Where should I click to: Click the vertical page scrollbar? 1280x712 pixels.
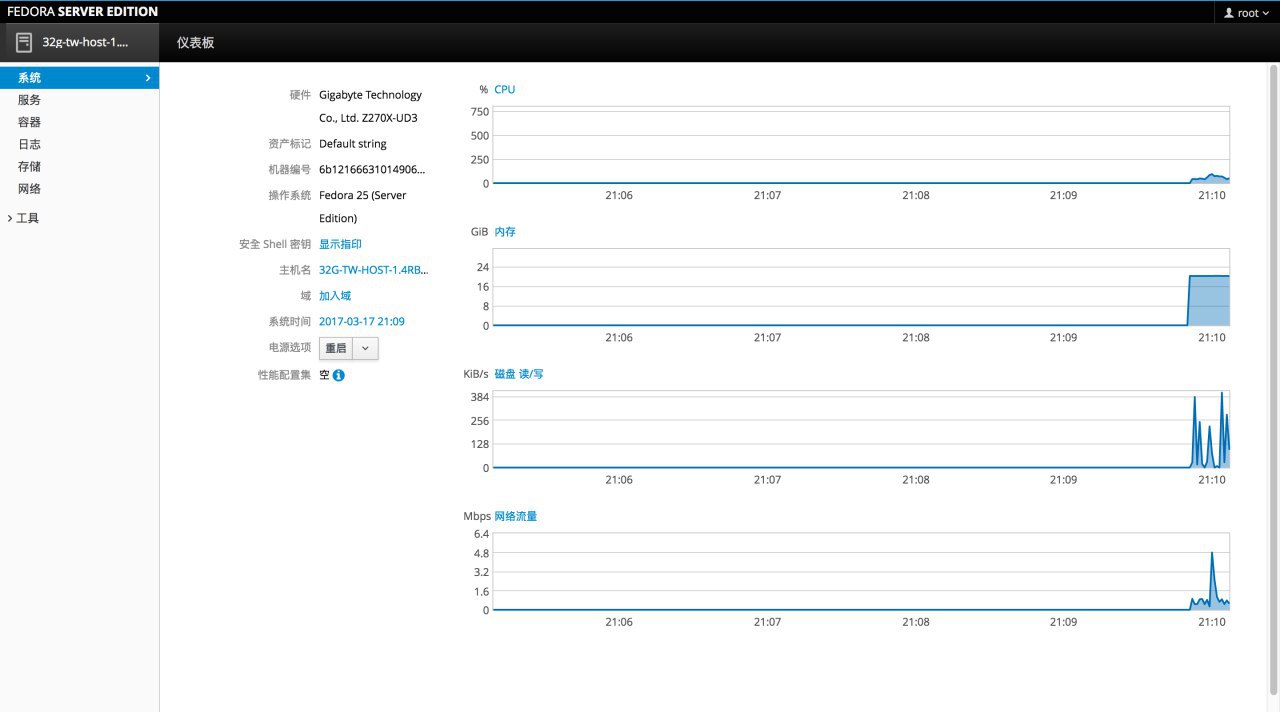pos(1273,380)
